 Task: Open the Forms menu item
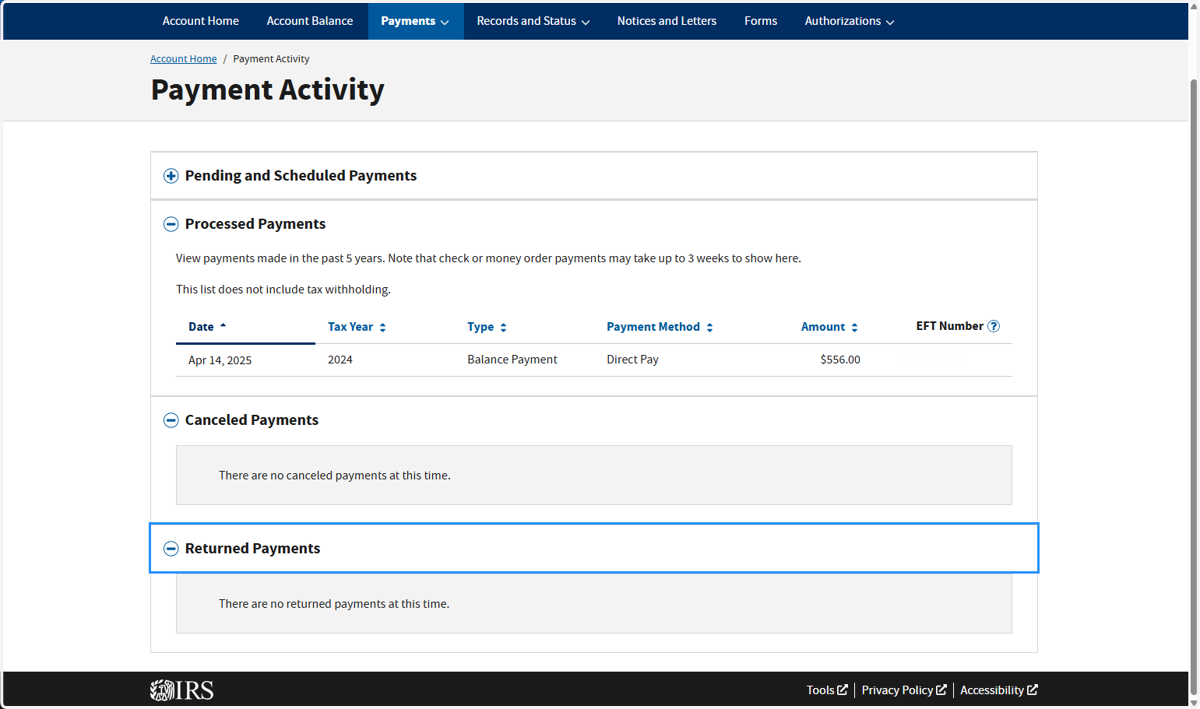760,21
